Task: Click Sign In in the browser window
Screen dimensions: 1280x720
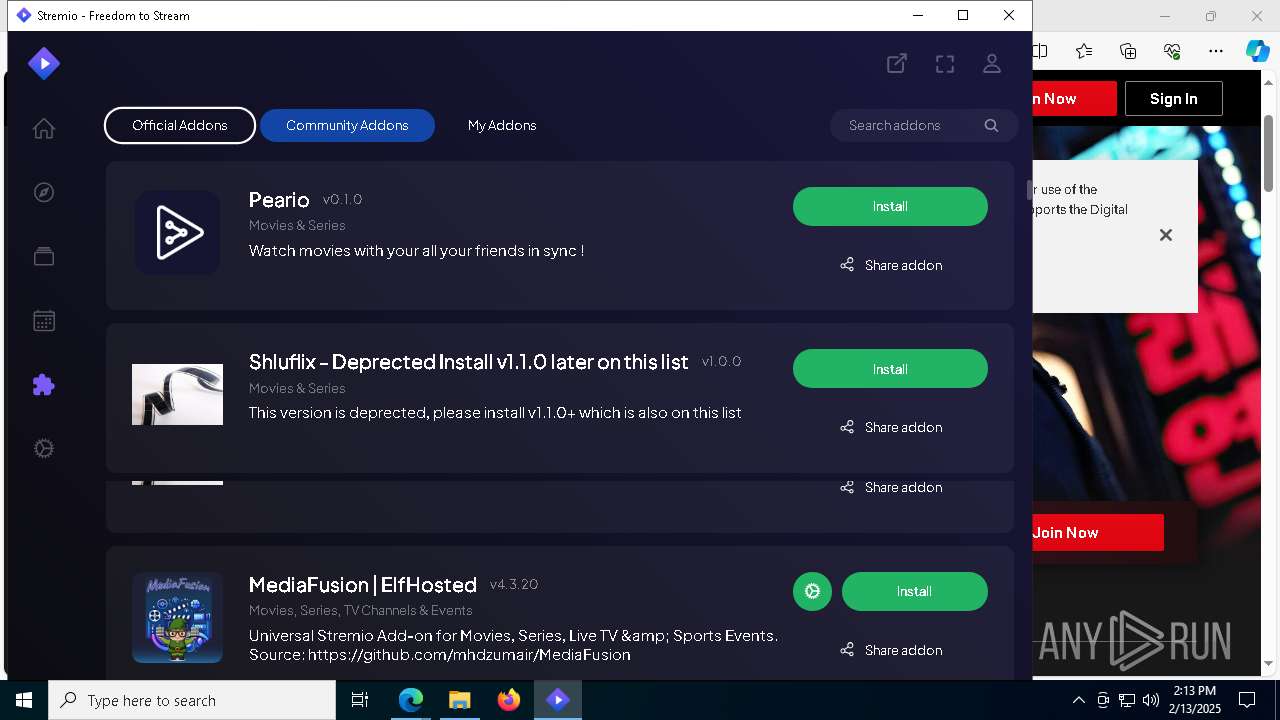Action: (1173, 98)
